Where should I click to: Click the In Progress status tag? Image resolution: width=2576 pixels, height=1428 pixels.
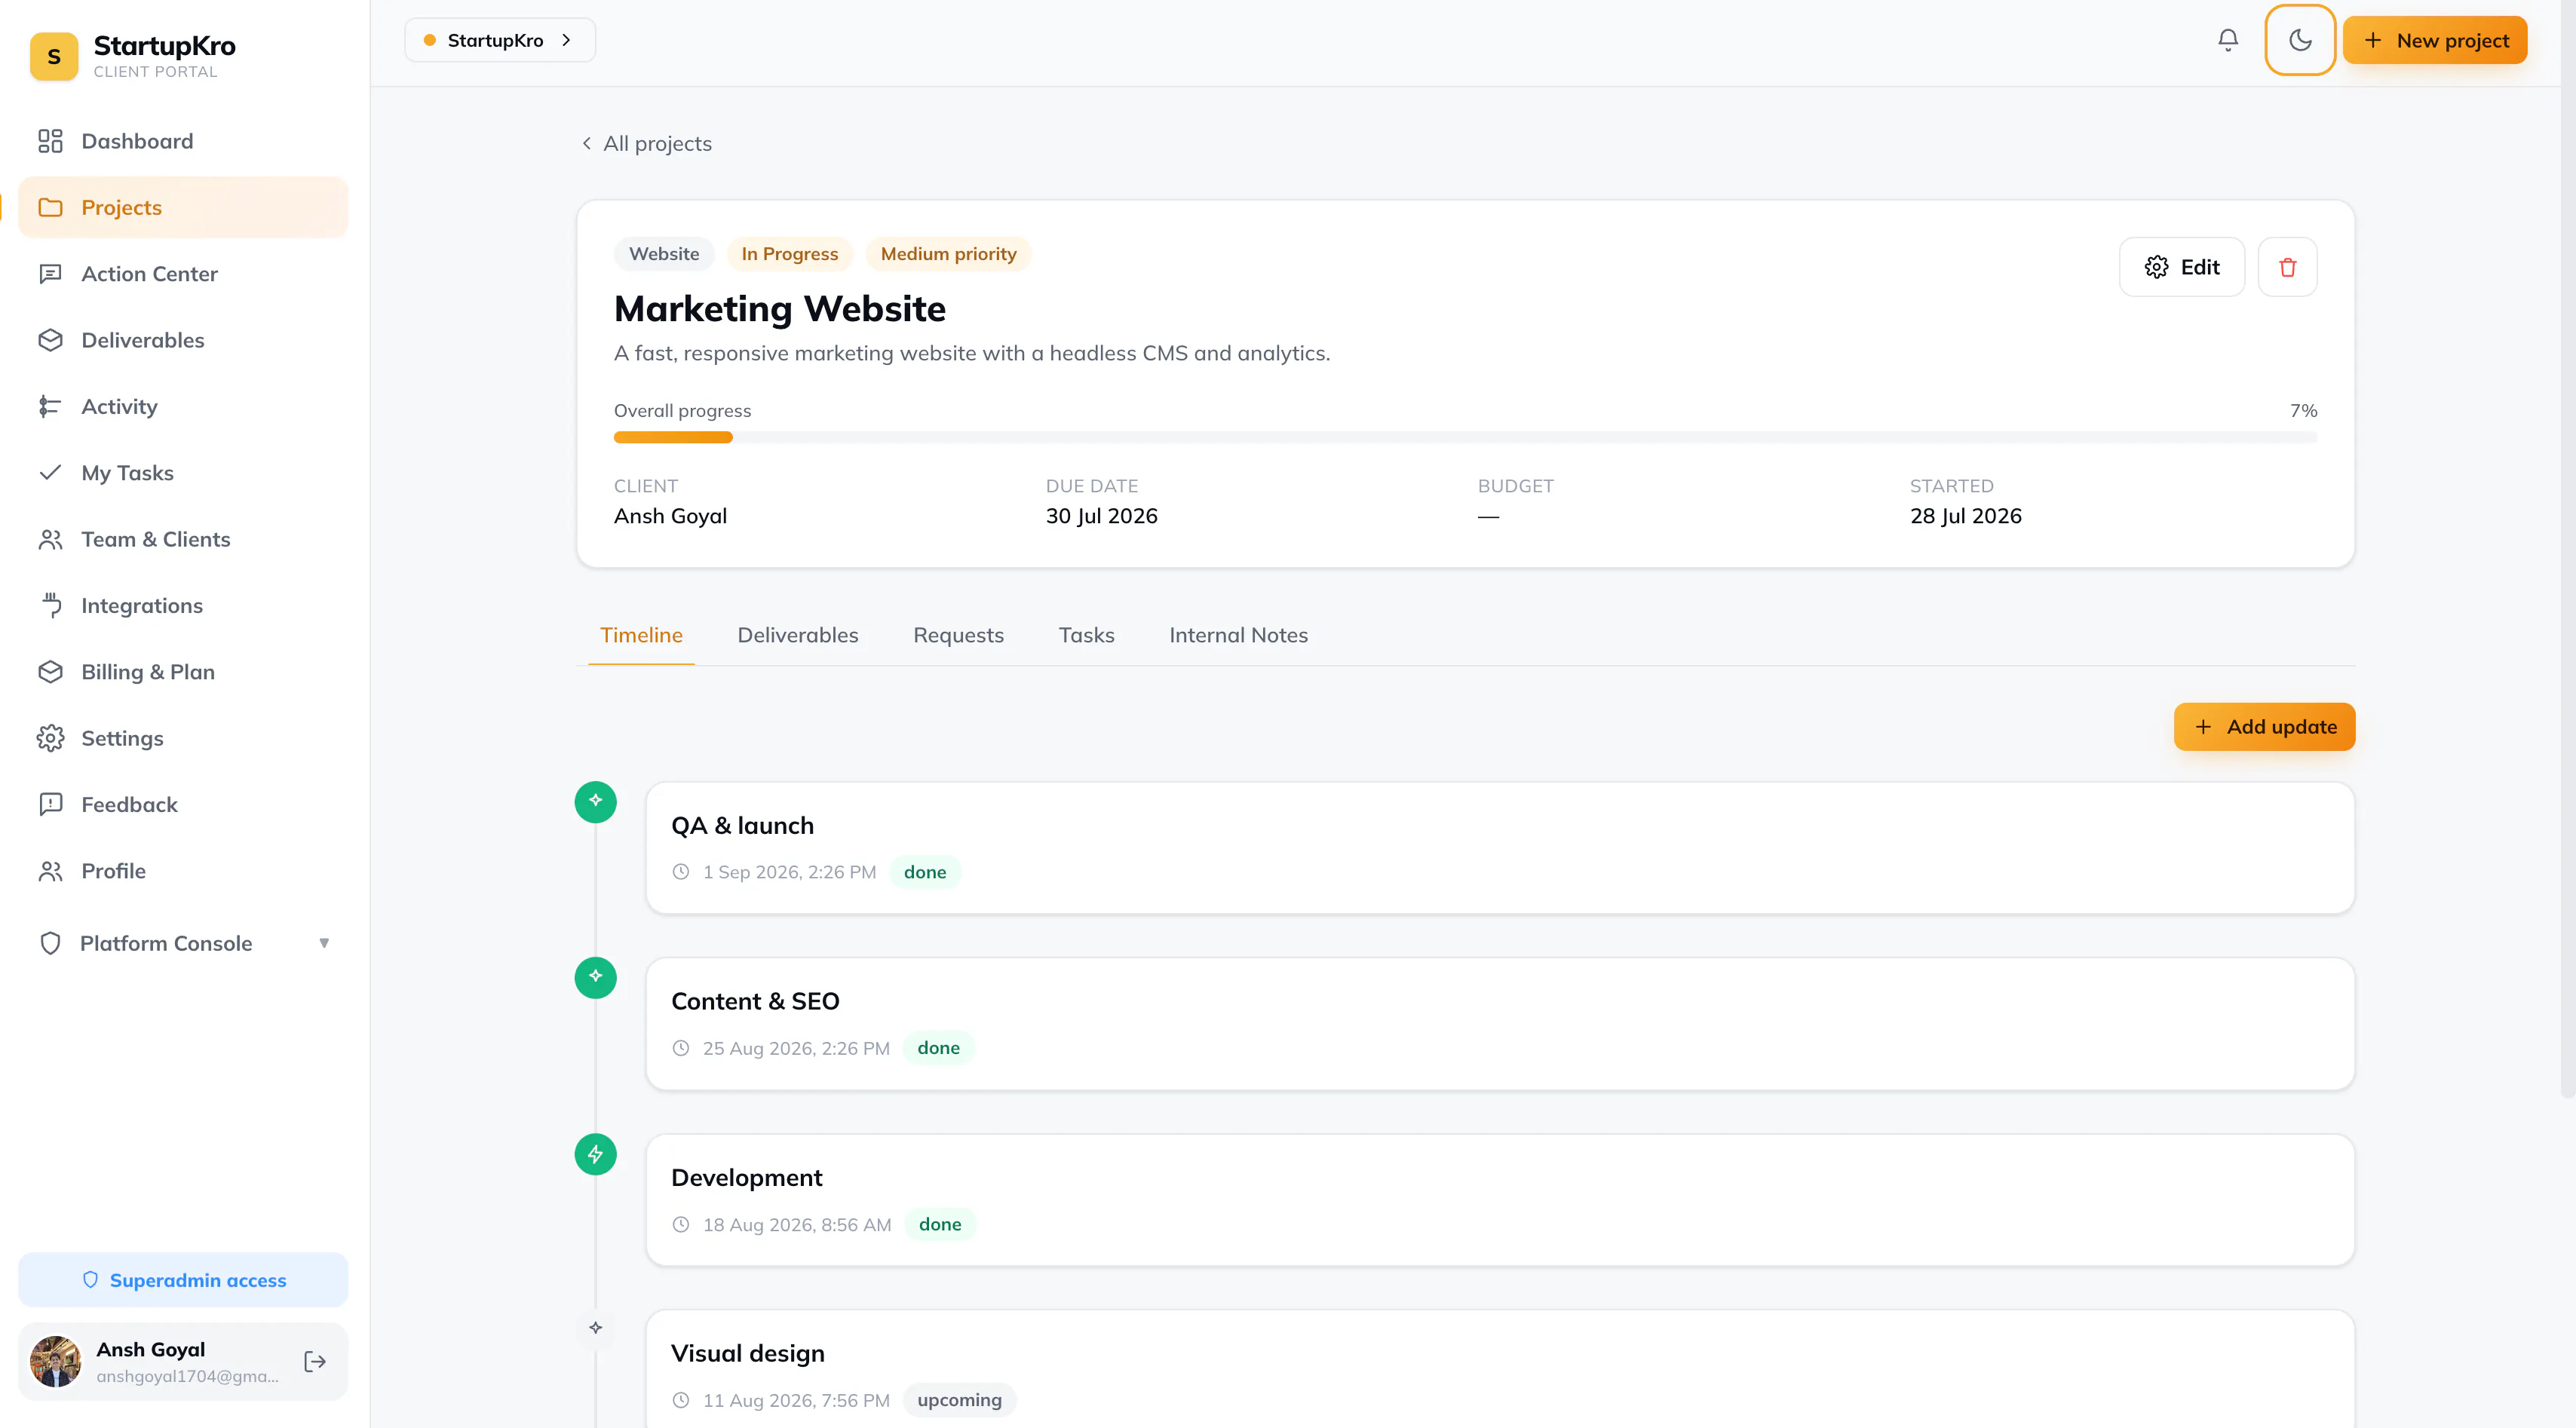tap(789, 254)
